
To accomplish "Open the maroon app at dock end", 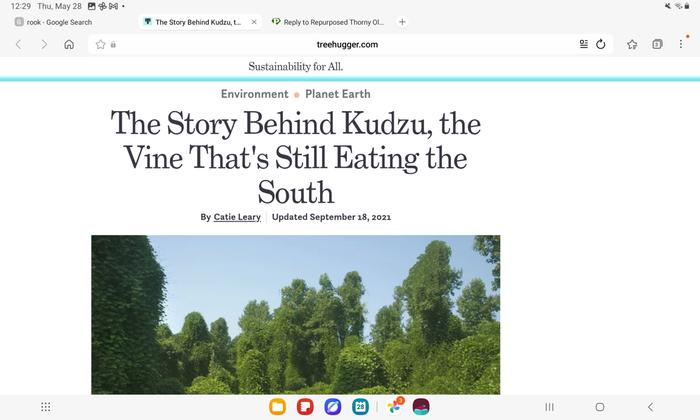I will click(421, 407).
